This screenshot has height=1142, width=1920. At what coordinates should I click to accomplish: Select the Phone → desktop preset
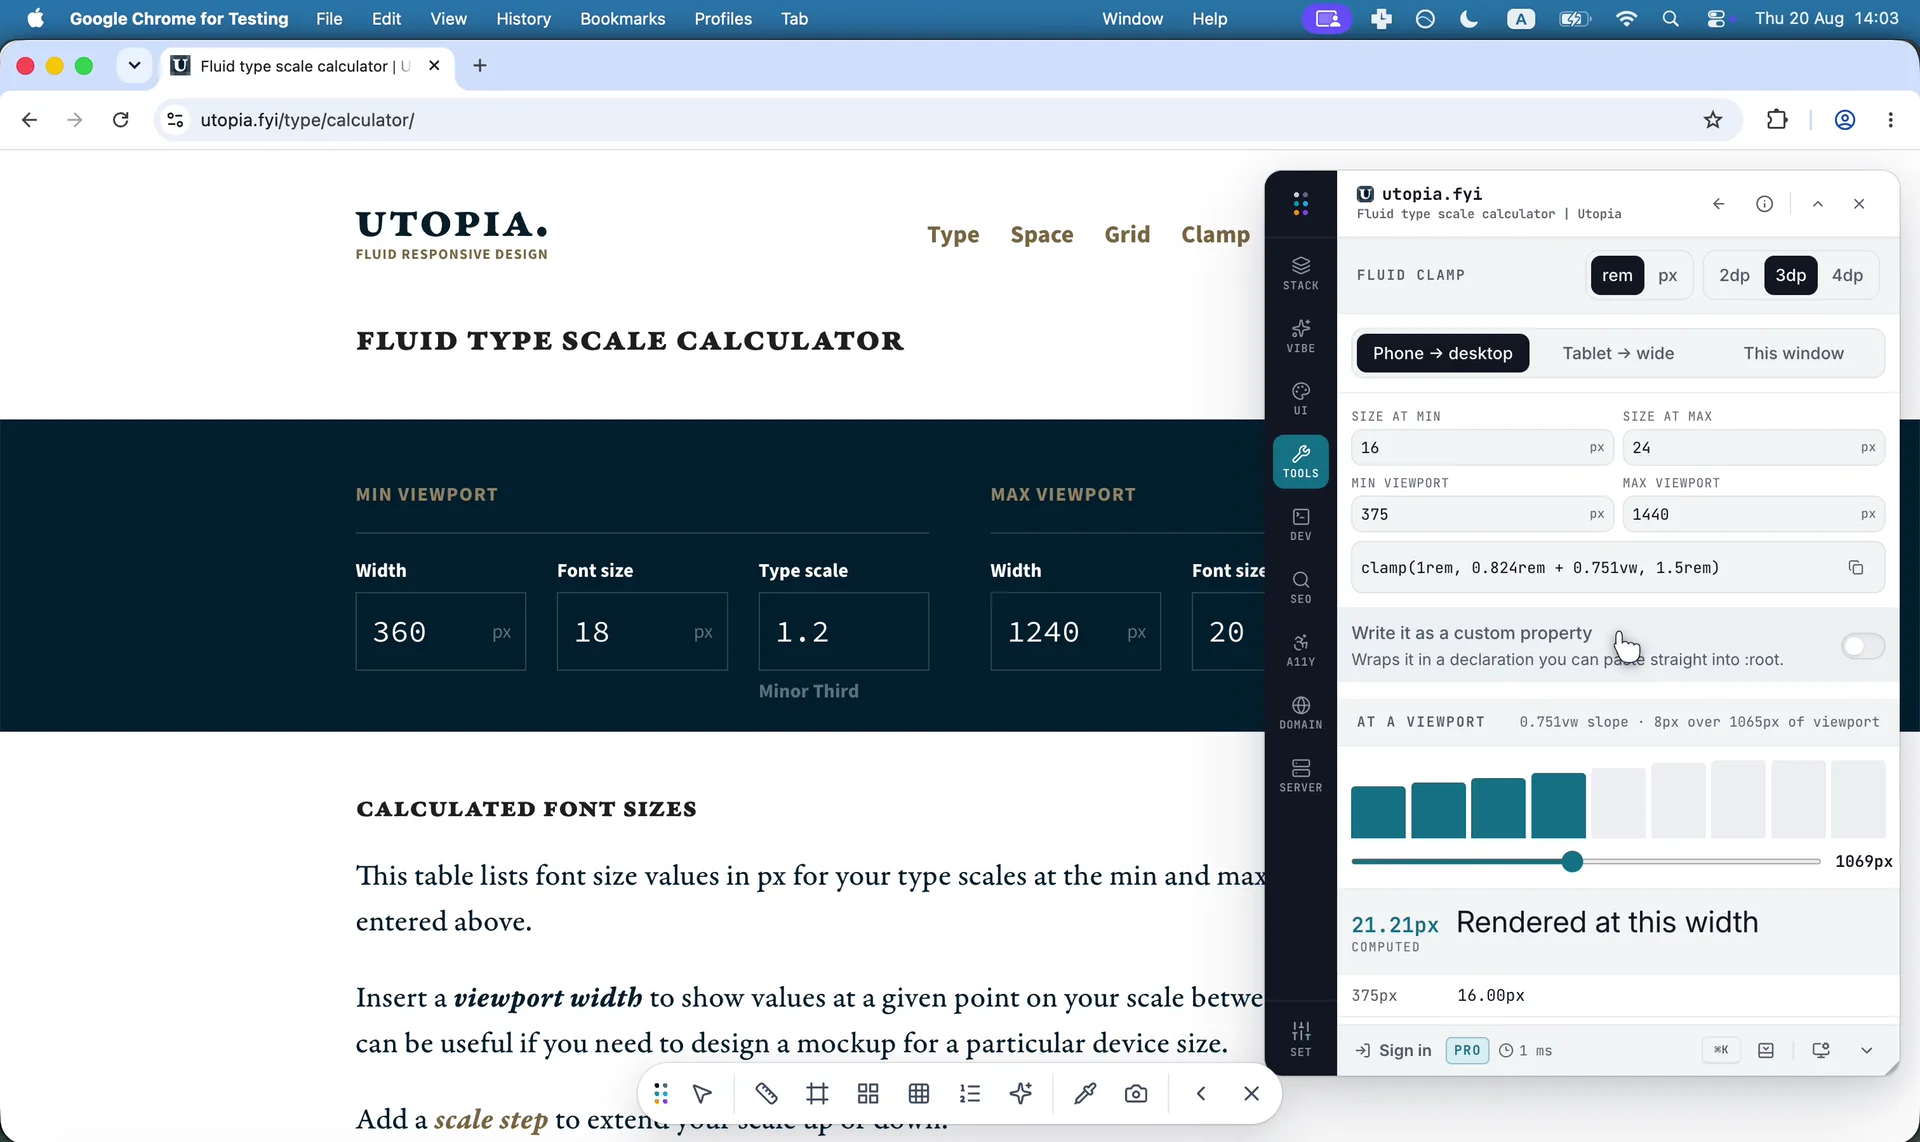[1443, 353]
